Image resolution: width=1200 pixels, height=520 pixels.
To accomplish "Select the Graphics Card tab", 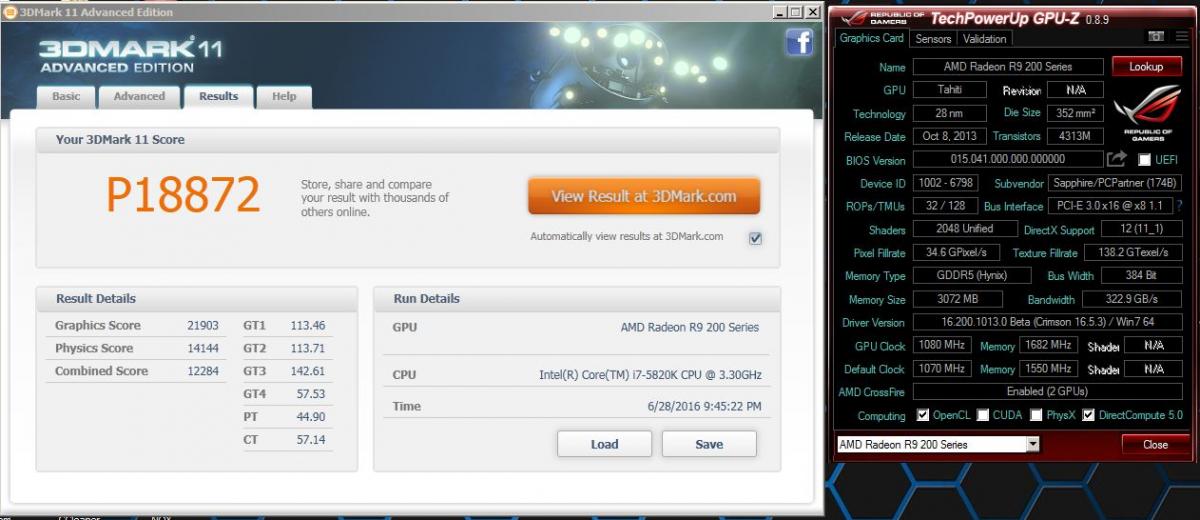I will pyautogui.click(x=871, y=38).
